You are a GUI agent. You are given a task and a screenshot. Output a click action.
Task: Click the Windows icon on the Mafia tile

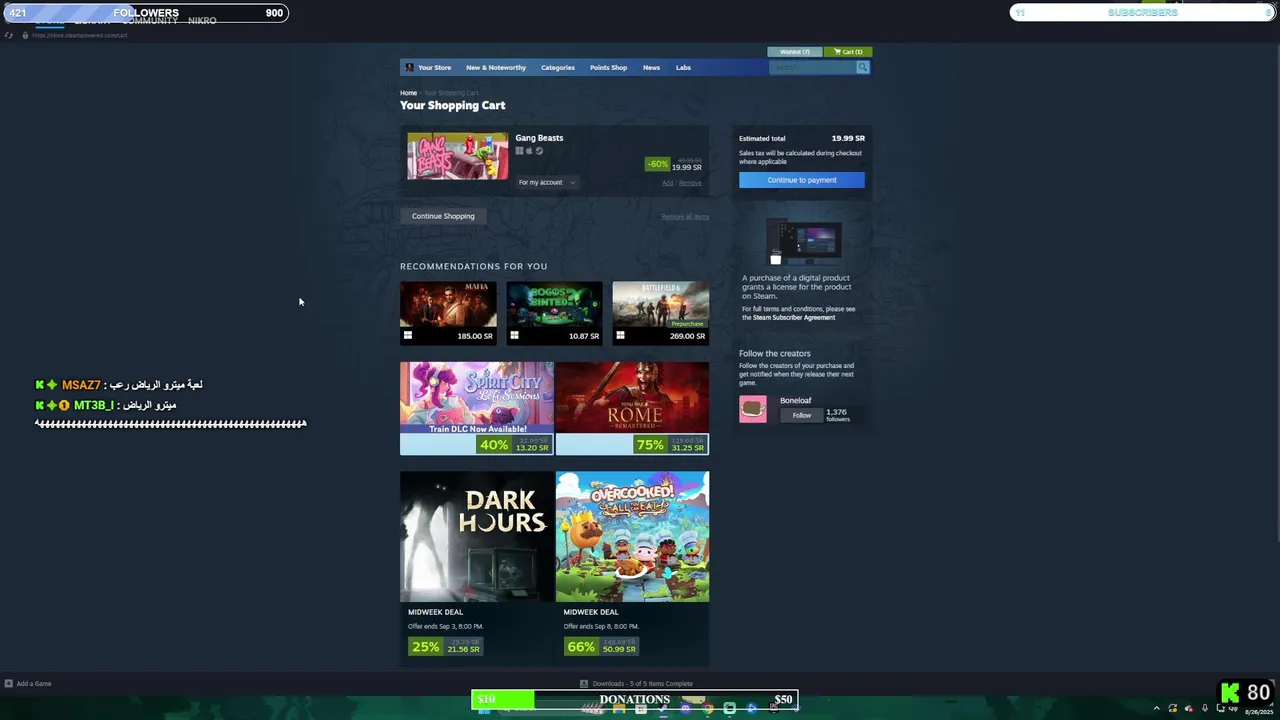tap(407, 336)
